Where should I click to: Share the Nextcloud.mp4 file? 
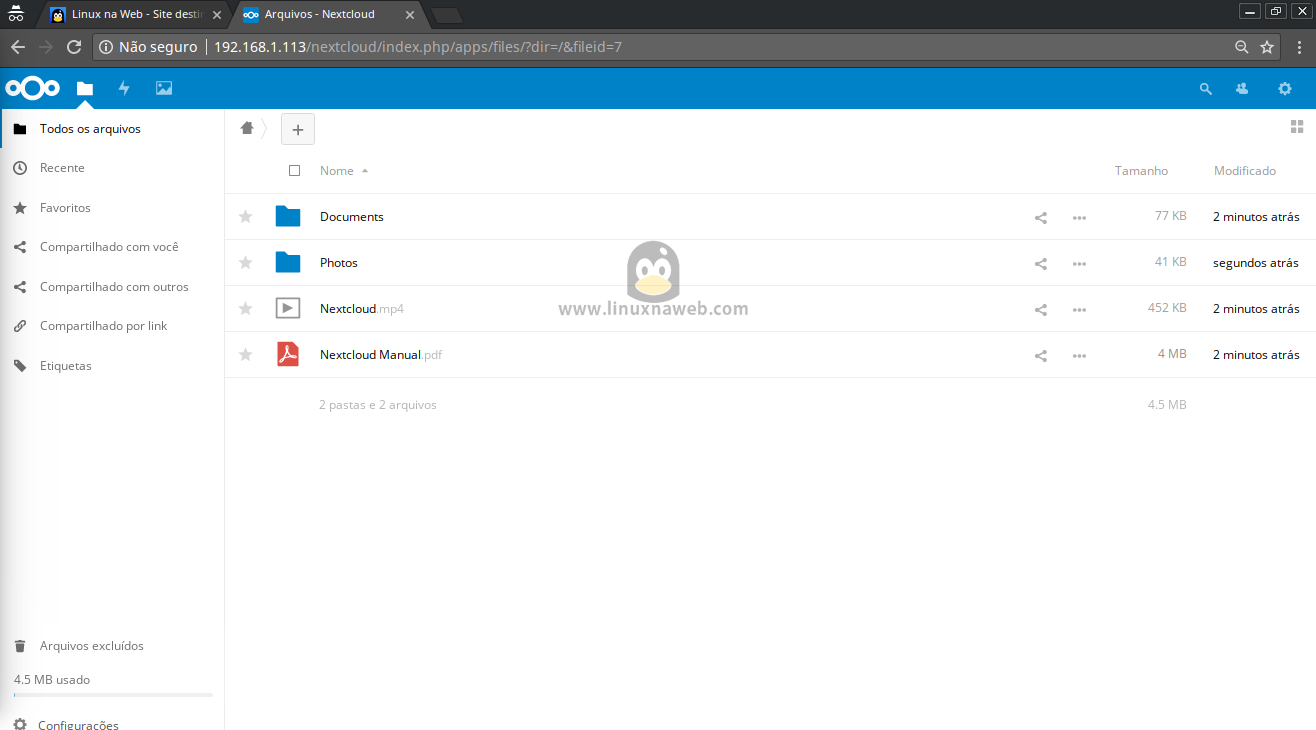pyautogui.click(x=1040, y=309)
